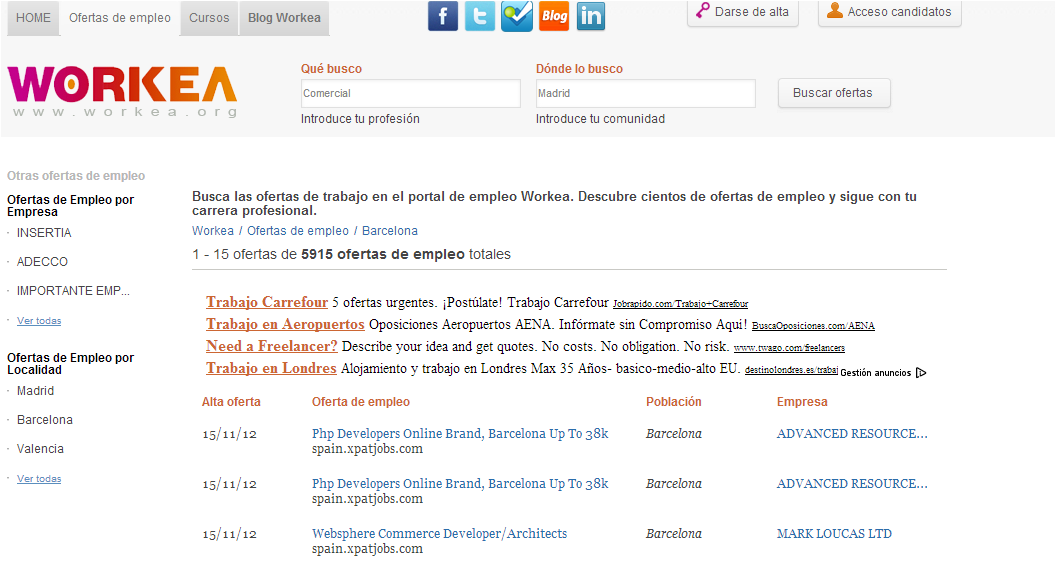
Task: Open the first Php Developers Online Brand offer
Action: 460,434
